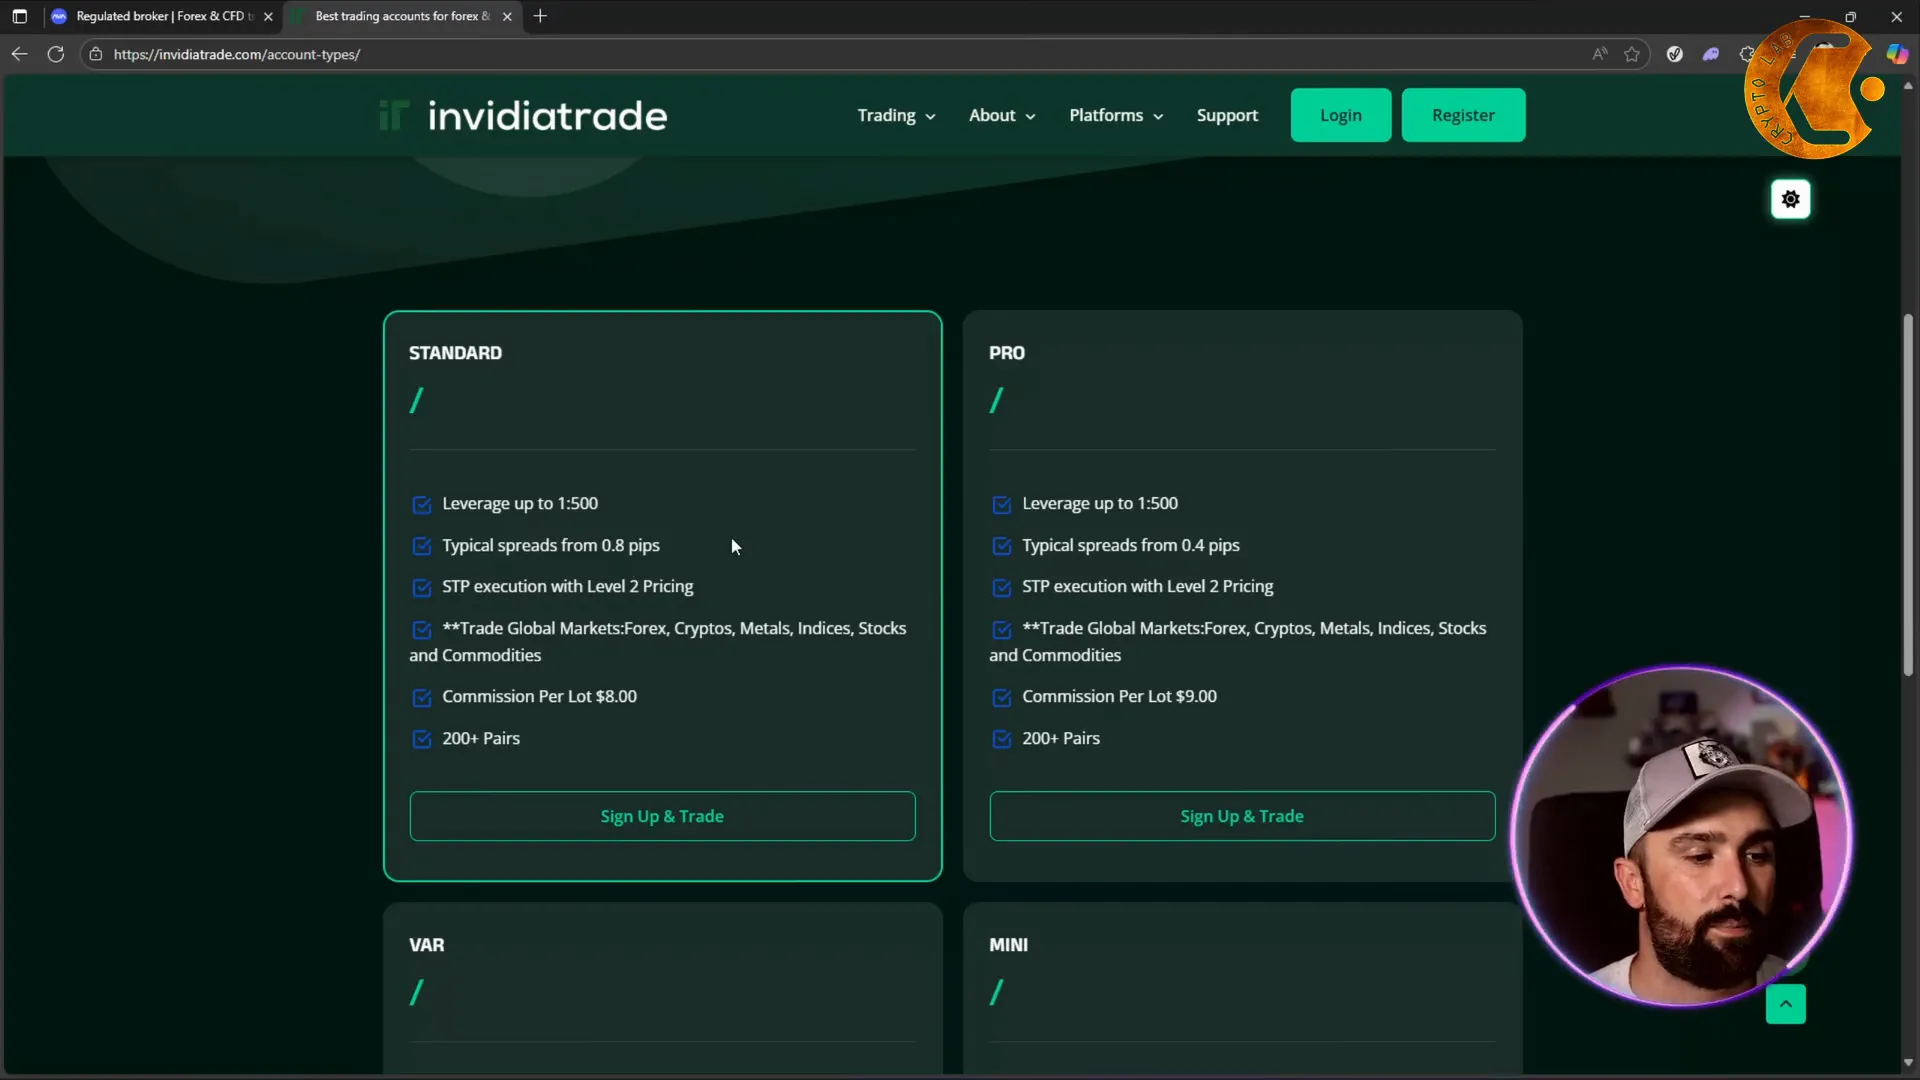Click the green scroll-to-top arrow button
Viewport: 1920px width, 1080px height.
point(1785,1004)
